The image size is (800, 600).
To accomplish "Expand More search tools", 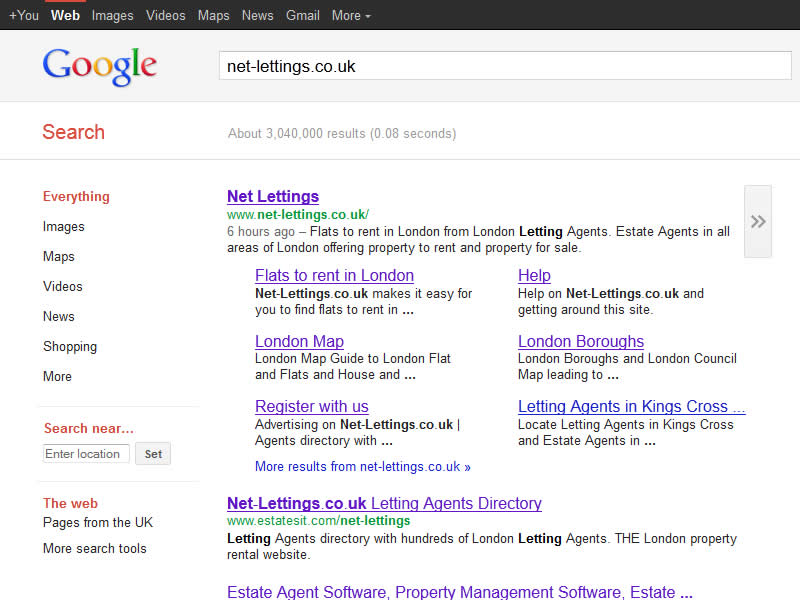I will 94,548.
